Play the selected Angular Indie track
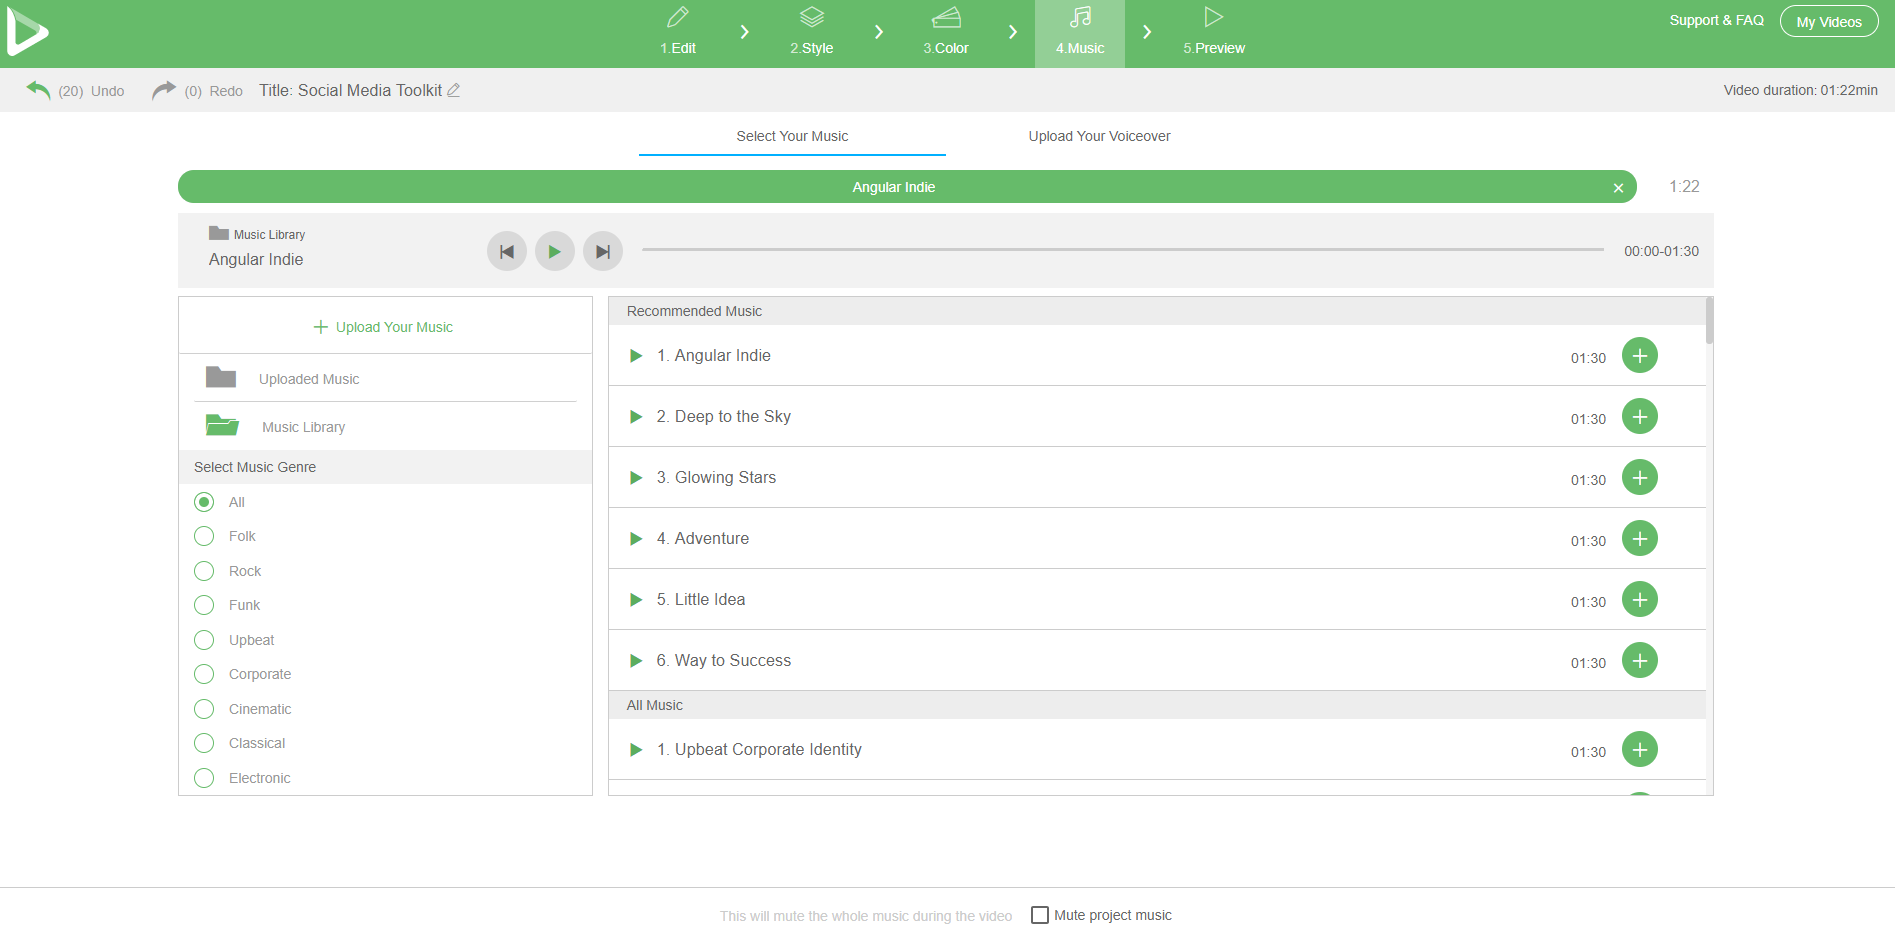This screenshot has width=1895, height=925. (x=555, y=251)
